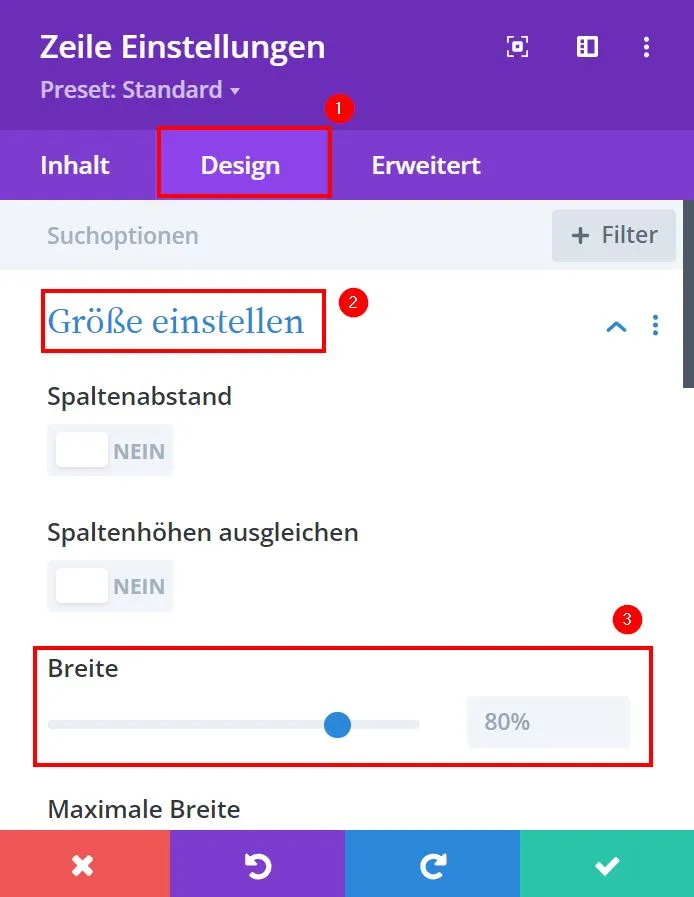Open the split sidebar layout icon
The width and height of the screenshot is (694, 897).
[x=587, y=46]
